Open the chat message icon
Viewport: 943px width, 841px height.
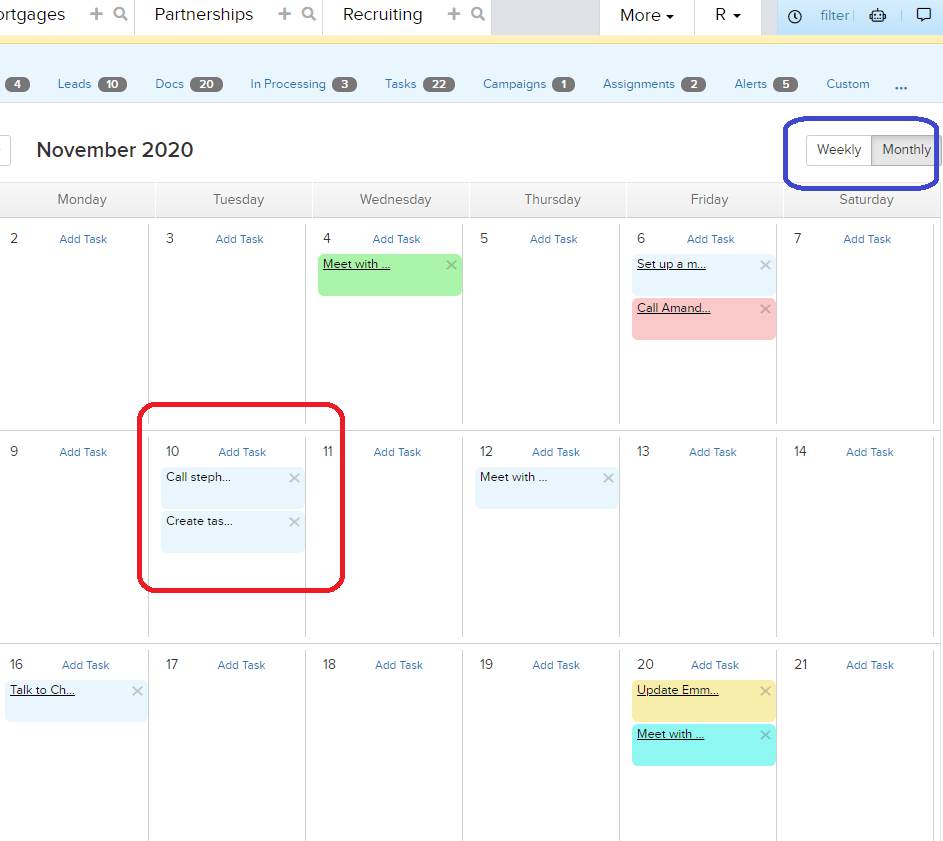coord(924,14)
